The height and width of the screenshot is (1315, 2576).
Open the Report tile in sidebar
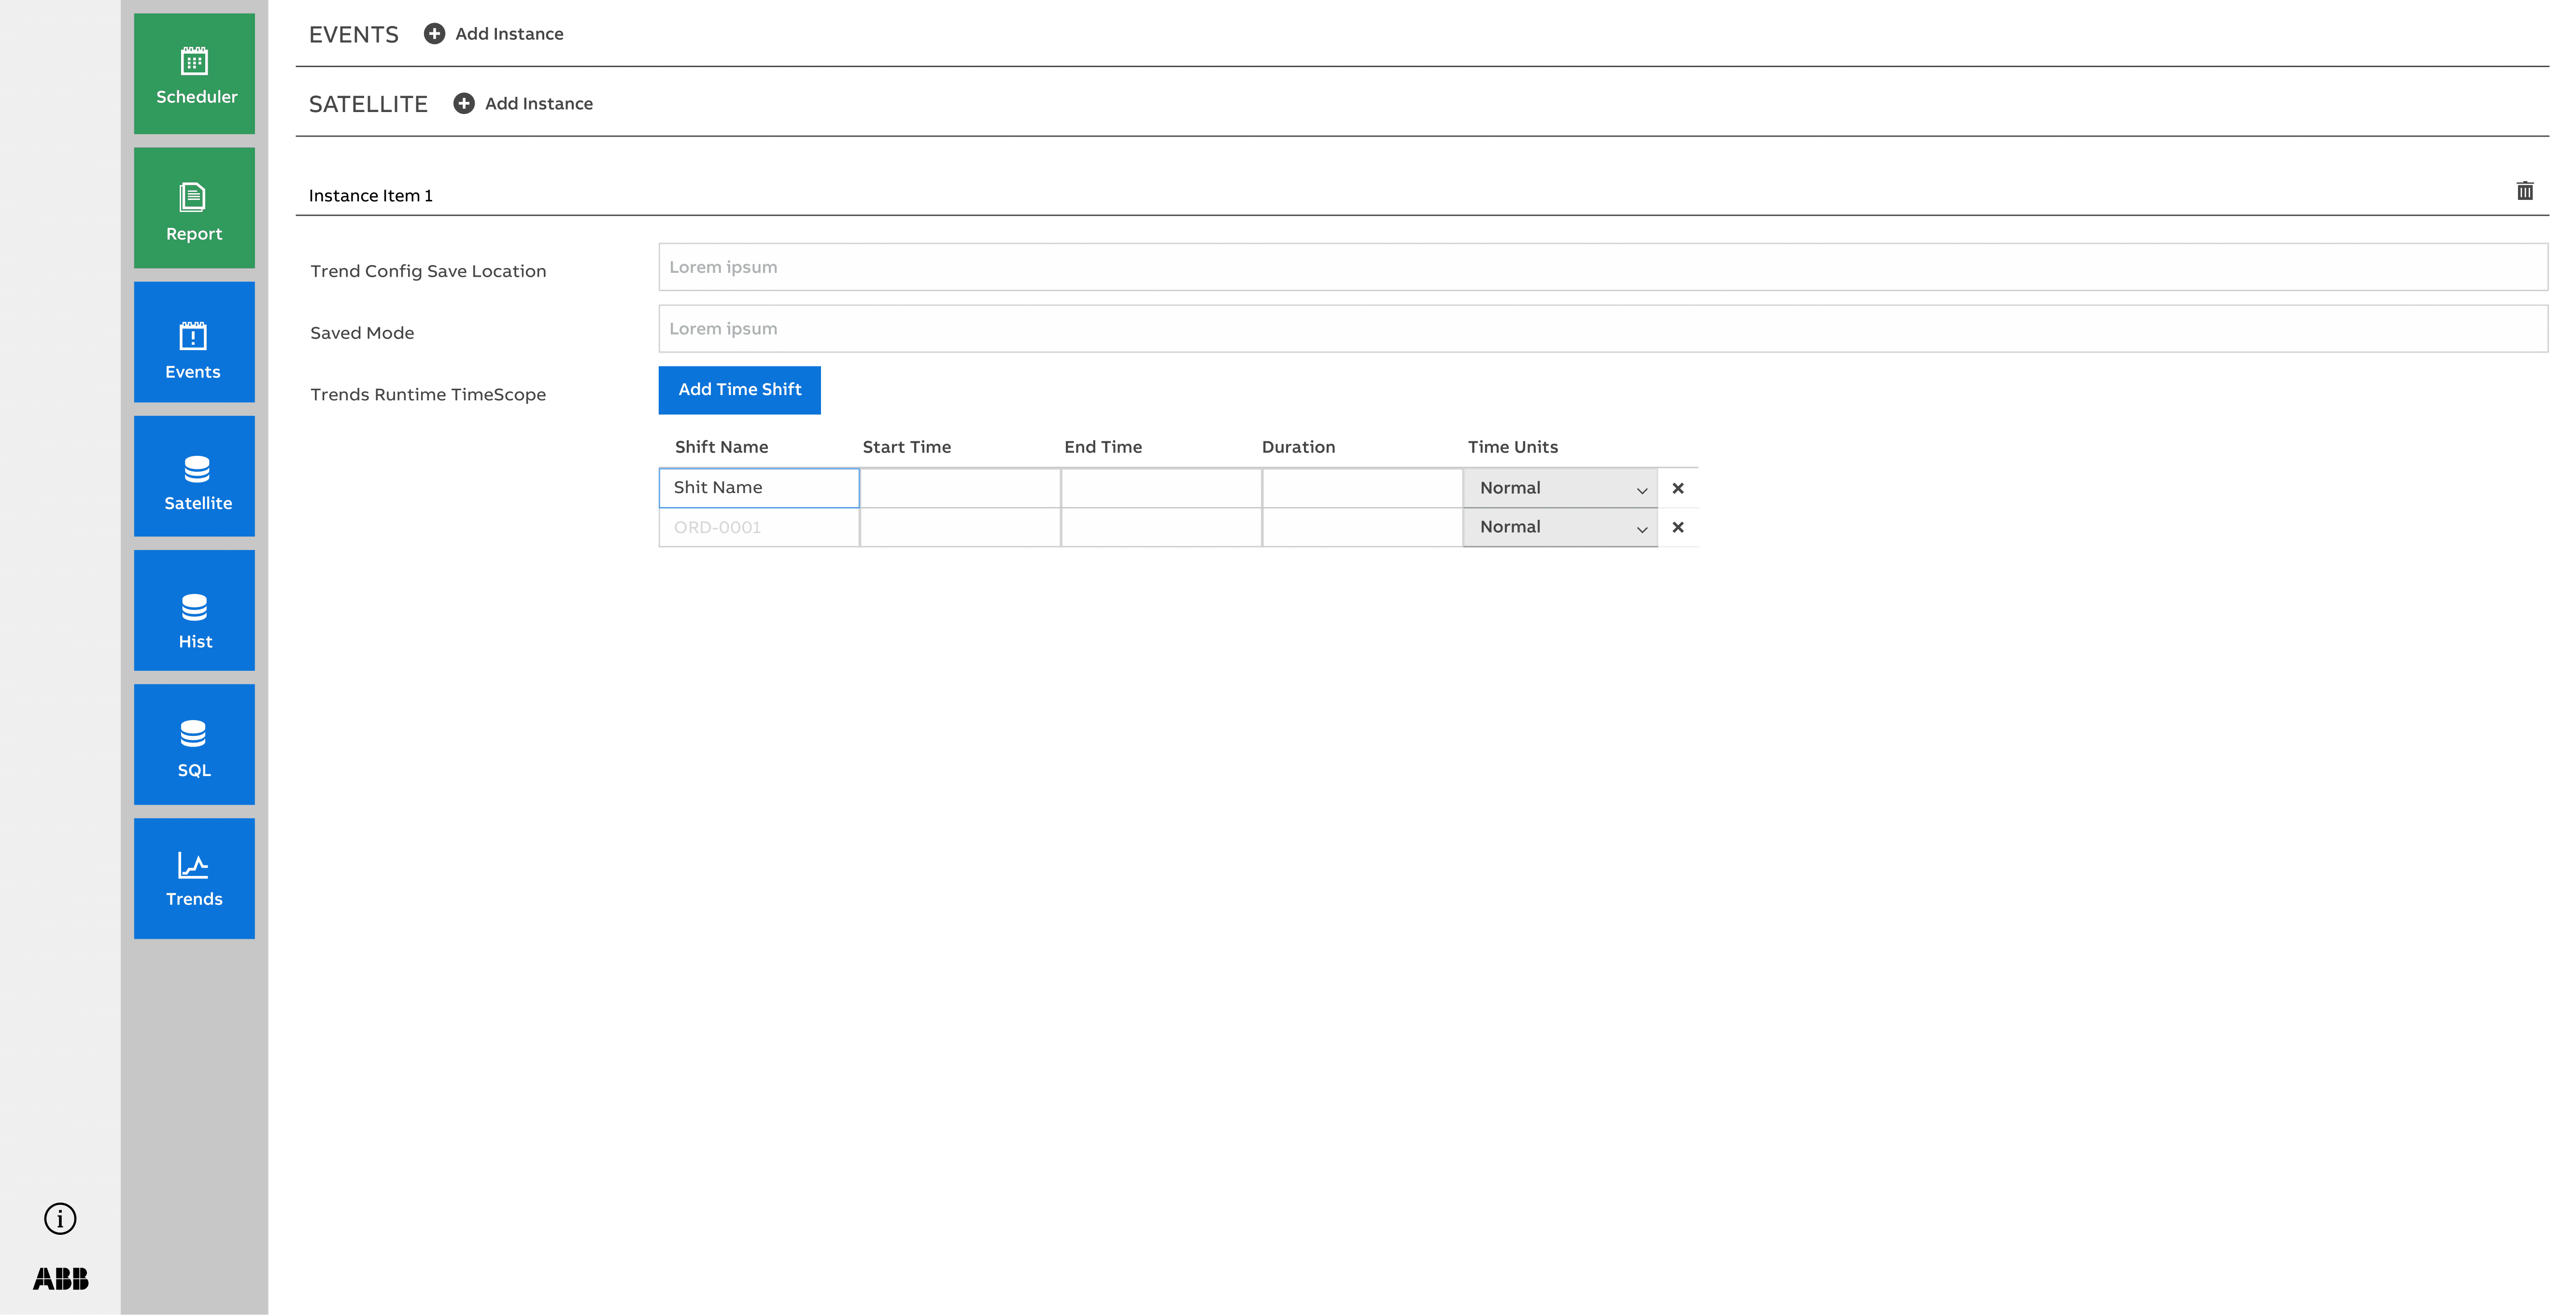[x=194, y=208]
